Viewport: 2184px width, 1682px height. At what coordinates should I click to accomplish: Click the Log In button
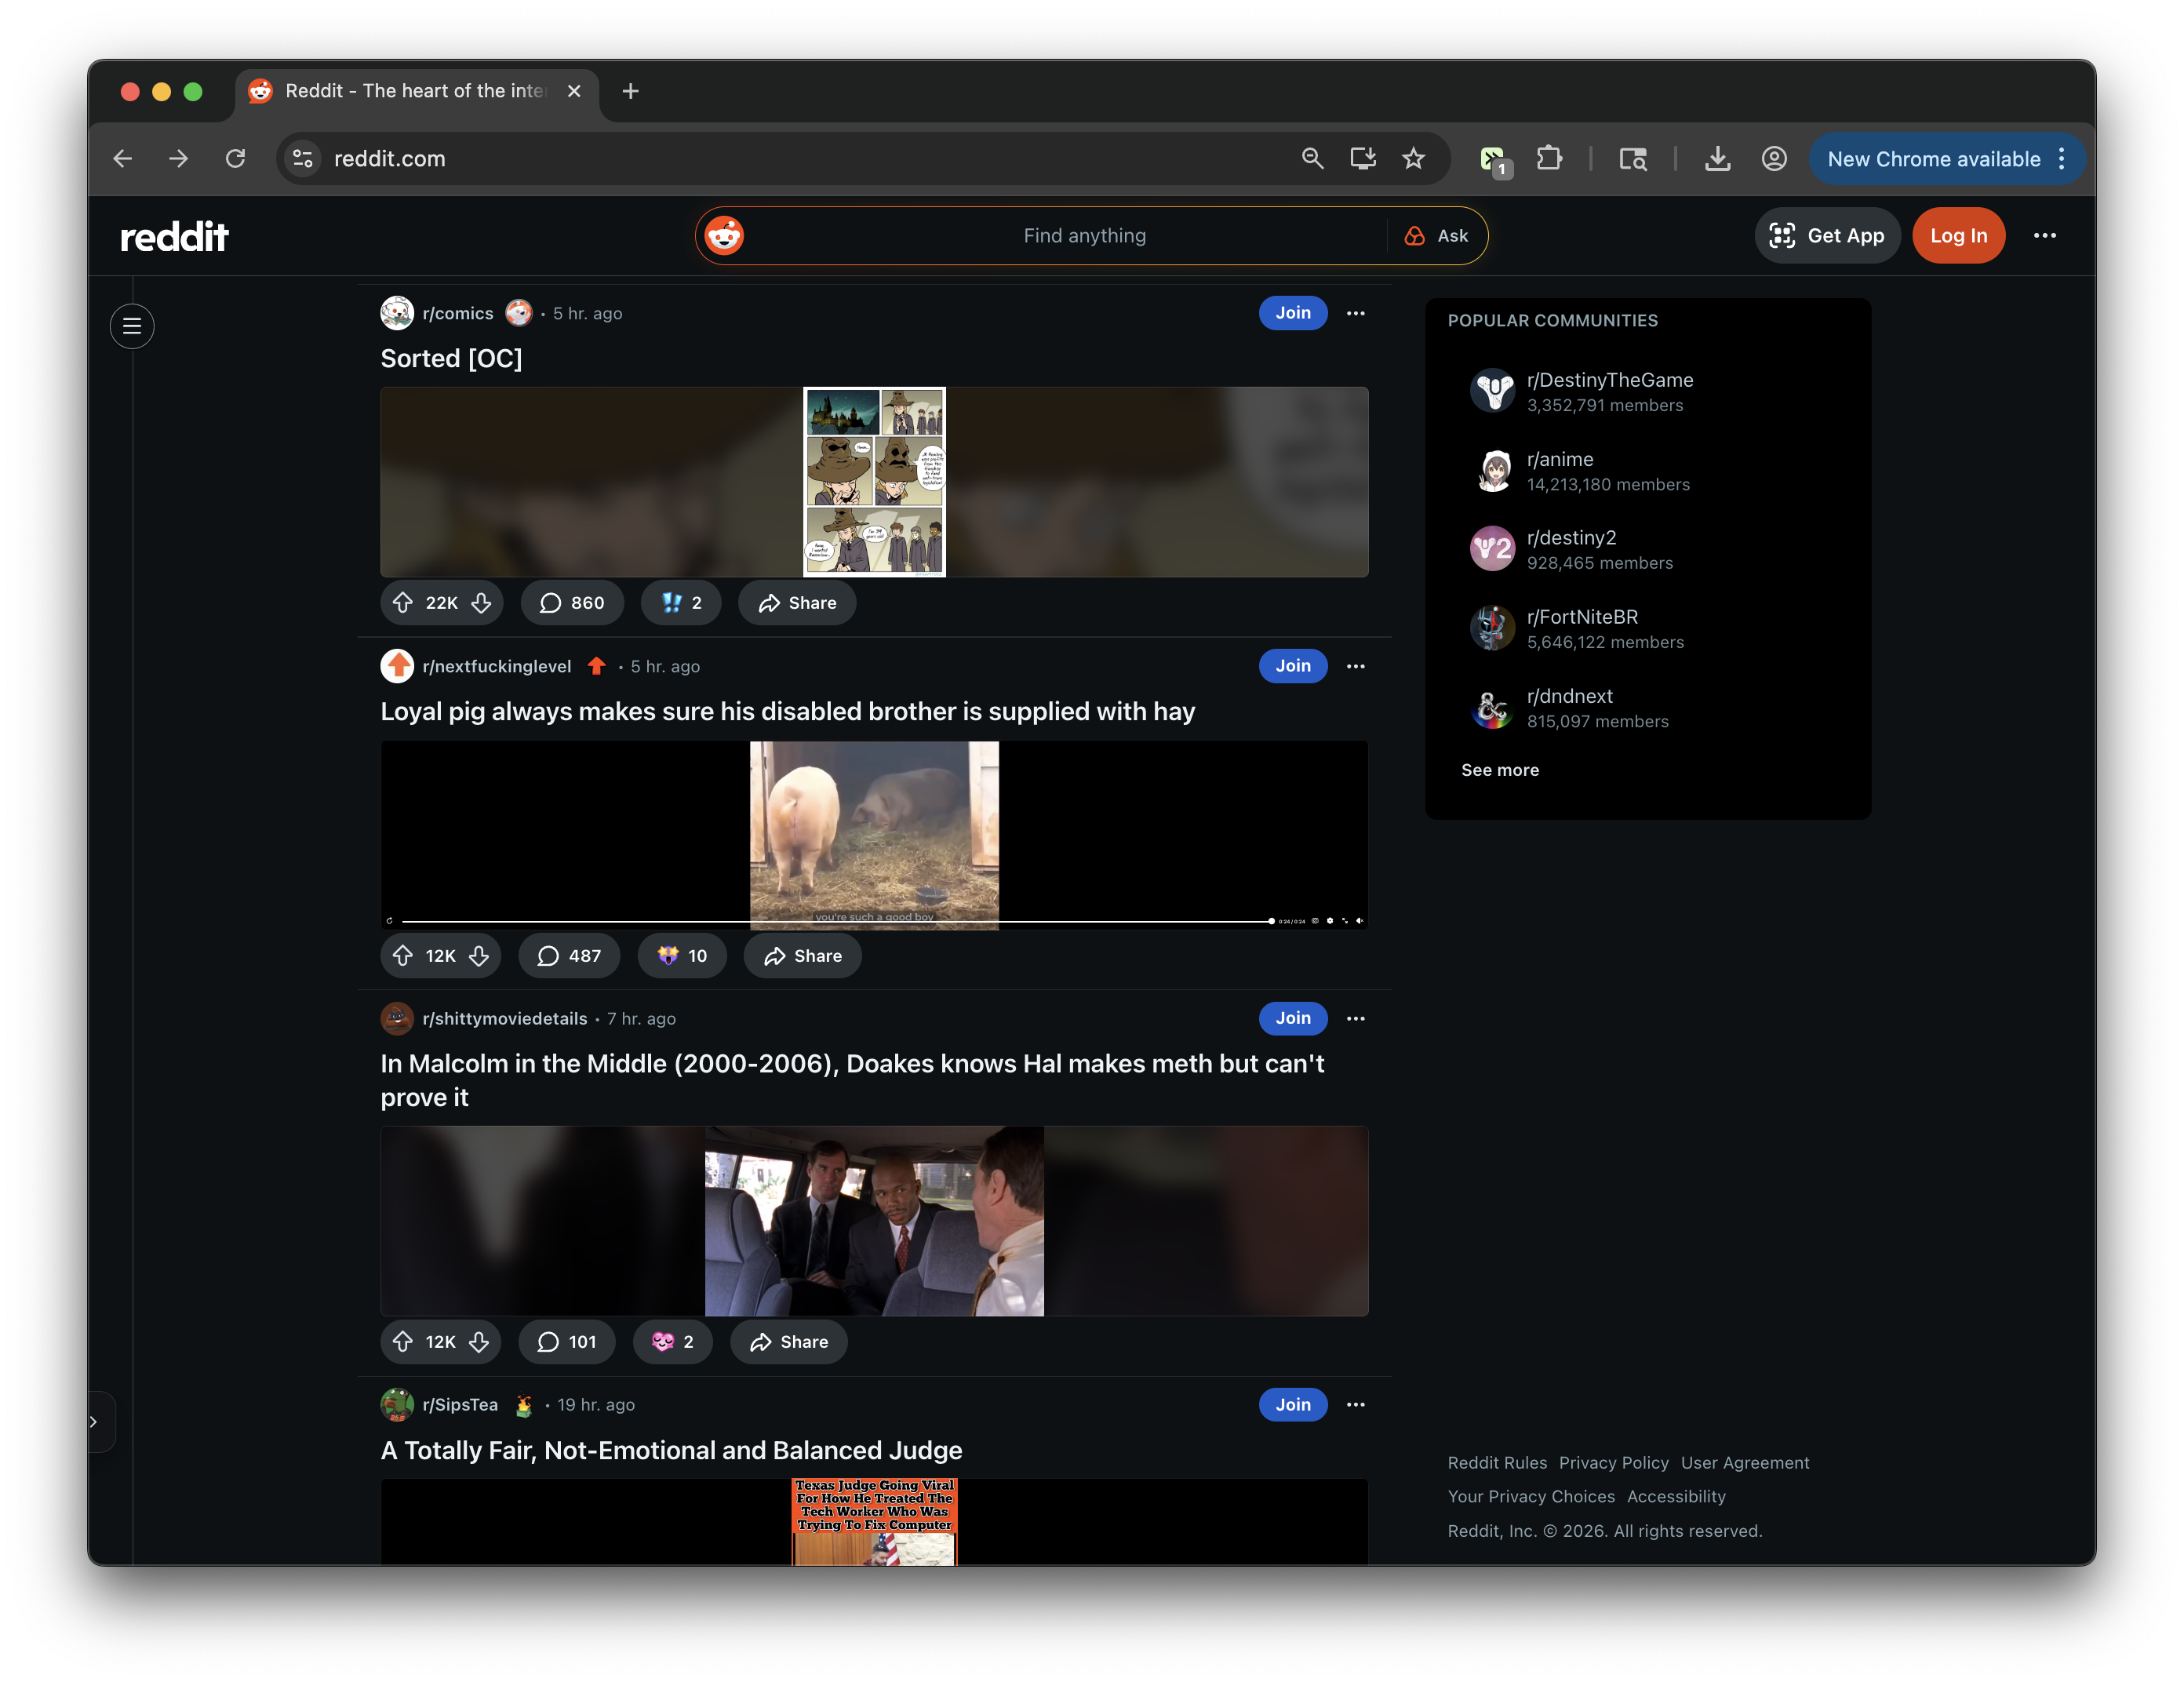[1958, 236]
